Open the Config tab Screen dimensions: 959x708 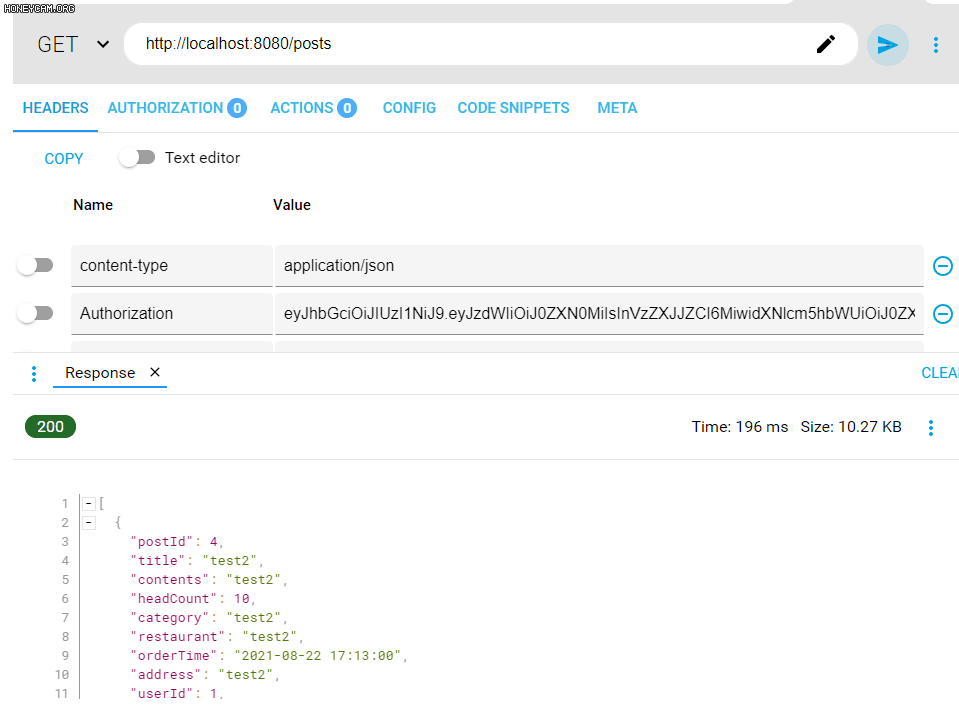click(409, 108)
